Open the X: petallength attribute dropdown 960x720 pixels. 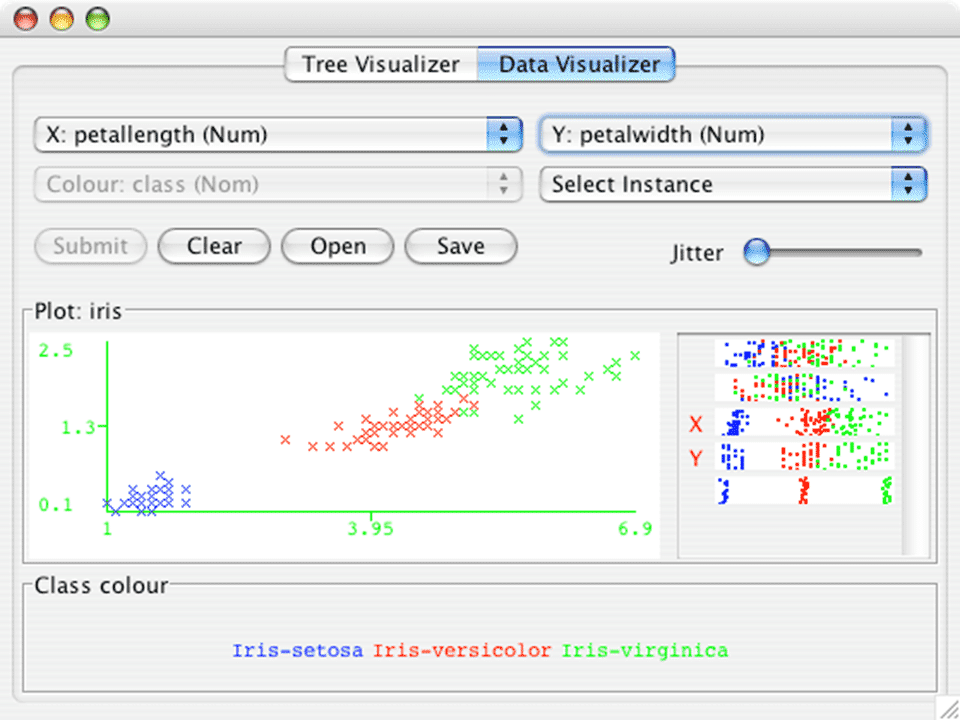point(277,134)
